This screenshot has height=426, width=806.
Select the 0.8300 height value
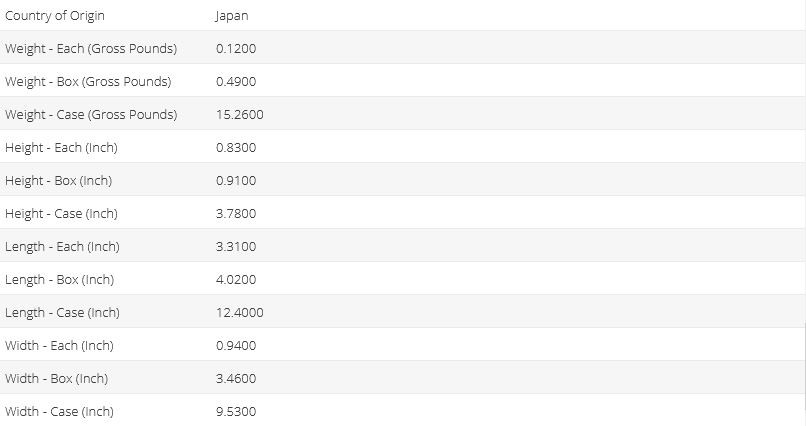click(236, 148)
